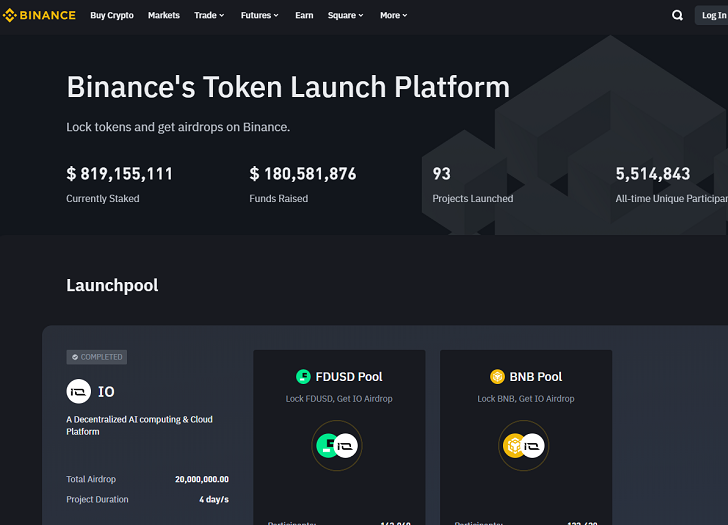Expand the Futures dropdown menu
The image size is (728, 525).
click(260, 15)
